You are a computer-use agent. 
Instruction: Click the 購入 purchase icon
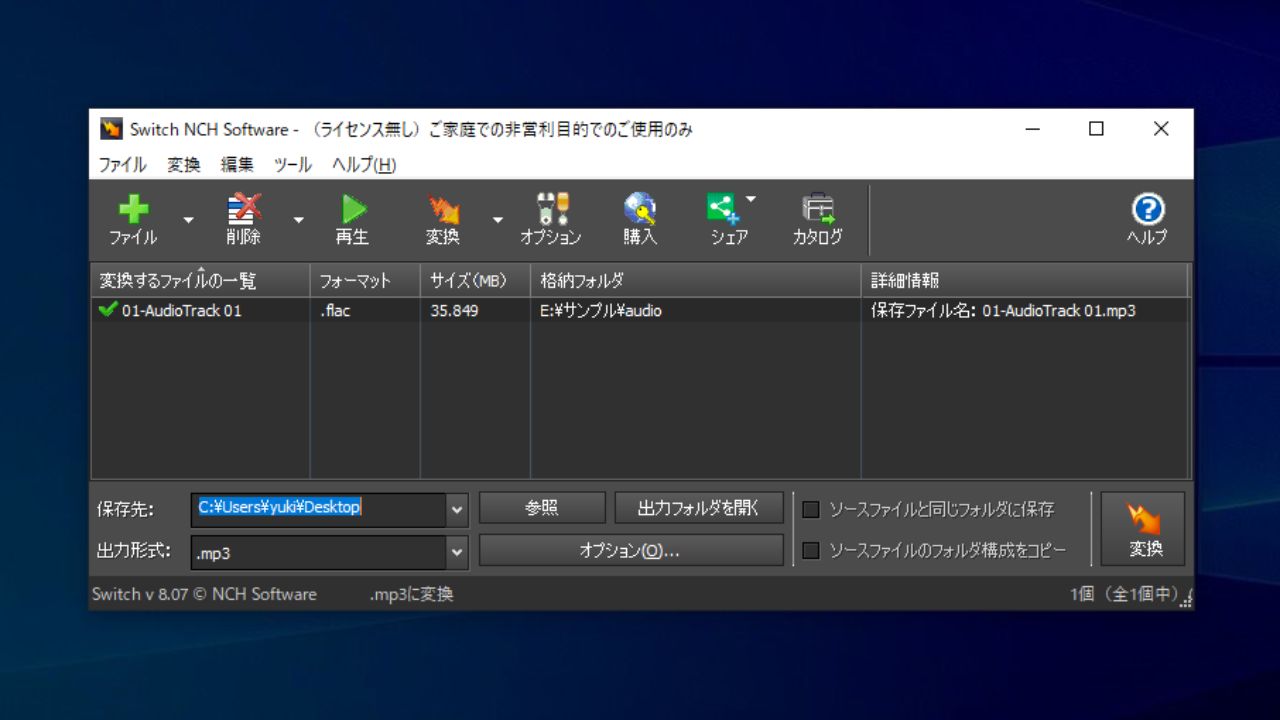coord(640,219)
